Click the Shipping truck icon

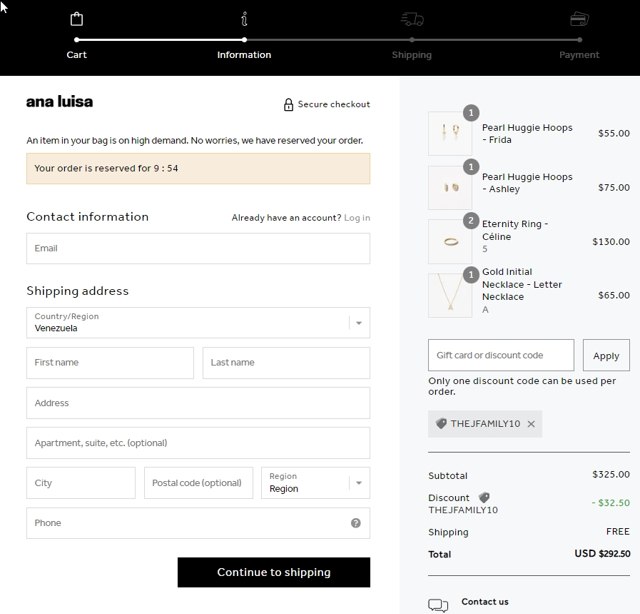[412, 19]
